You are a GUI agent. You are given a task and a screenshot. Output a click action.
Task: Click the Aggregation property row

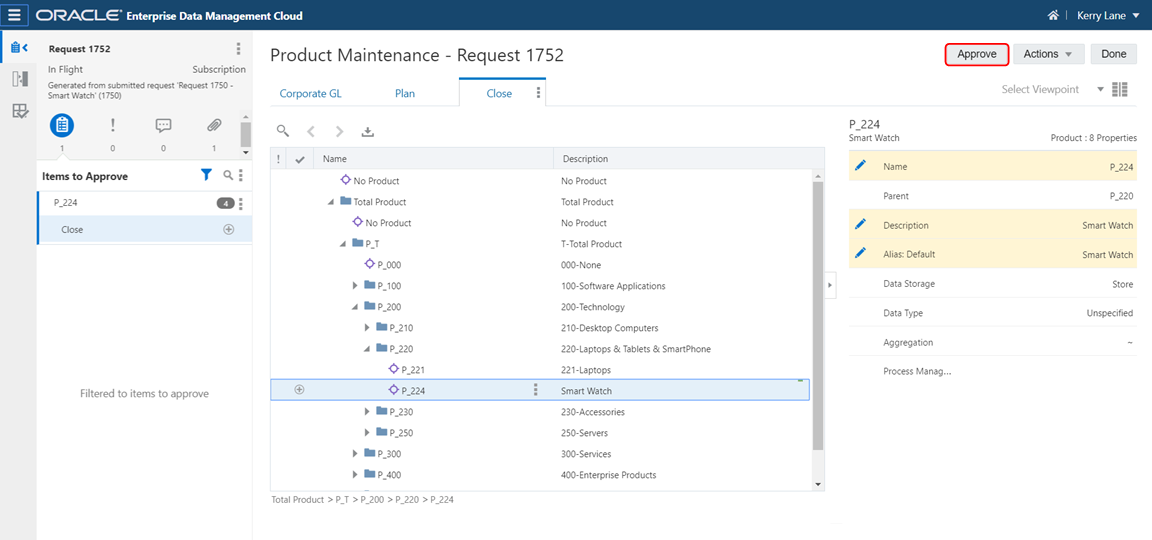(x=993, y=342)
